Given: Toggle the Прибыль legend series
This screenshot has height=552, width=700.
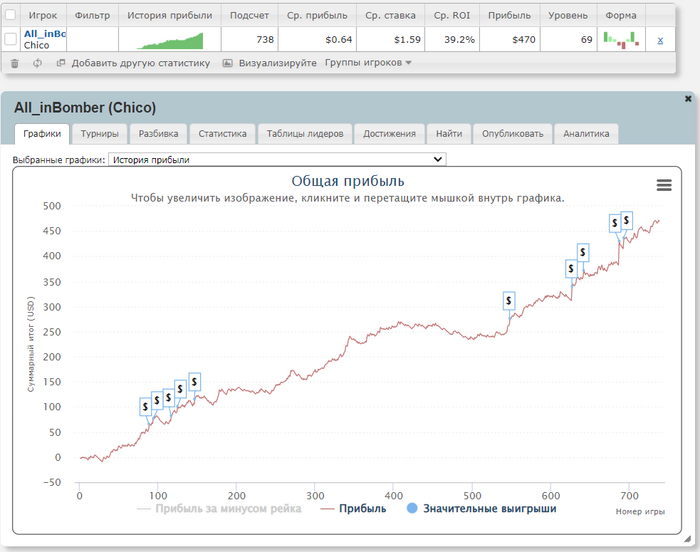Looking at the screenshot, I should tap(353, 509).
